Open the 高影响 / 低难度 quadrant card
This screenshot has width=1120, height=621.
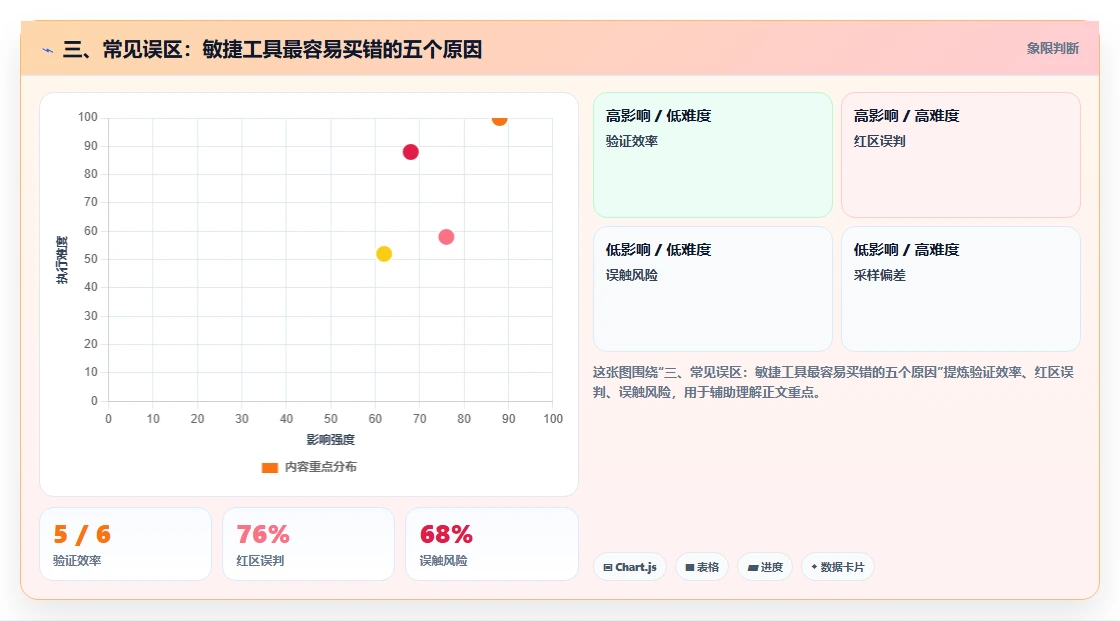click(x=713, y=154)
